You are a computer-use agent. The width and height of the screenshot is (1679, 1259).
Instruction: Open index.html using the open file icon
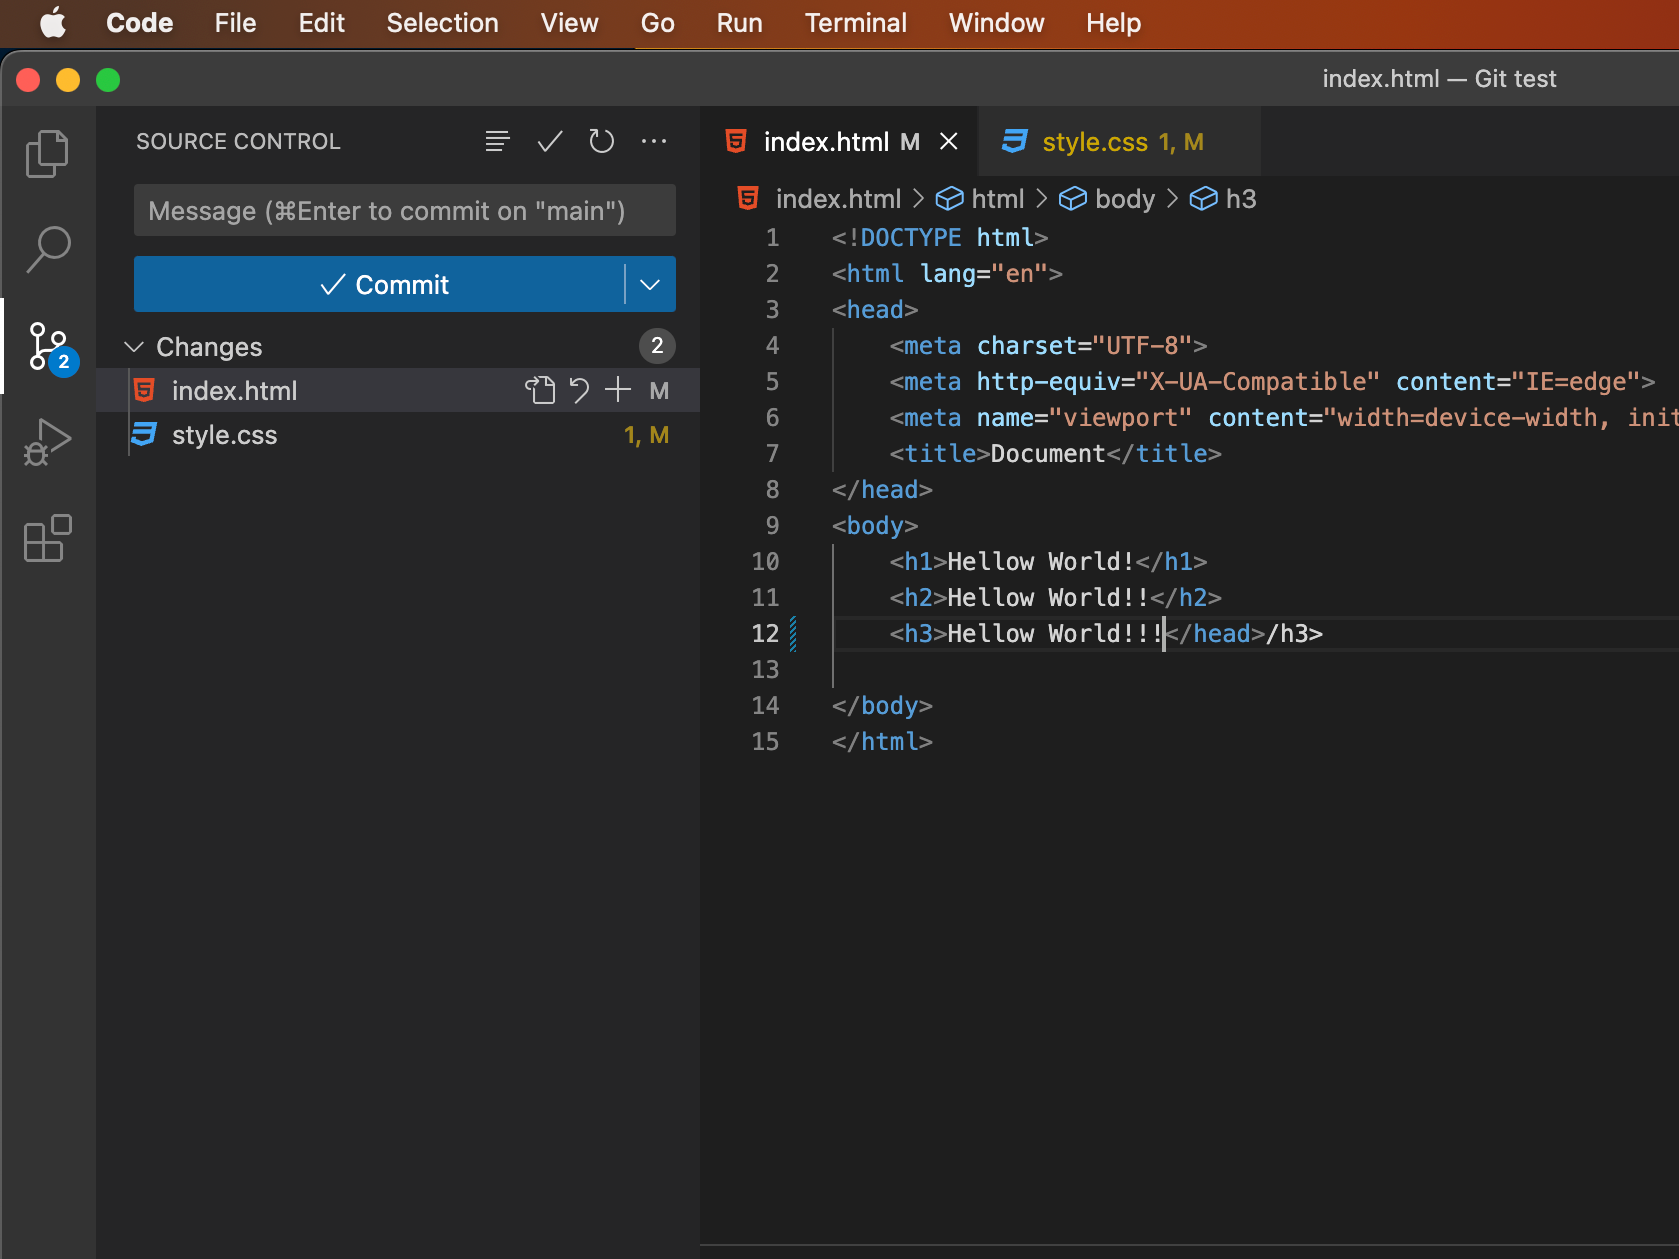pos(540,390)
